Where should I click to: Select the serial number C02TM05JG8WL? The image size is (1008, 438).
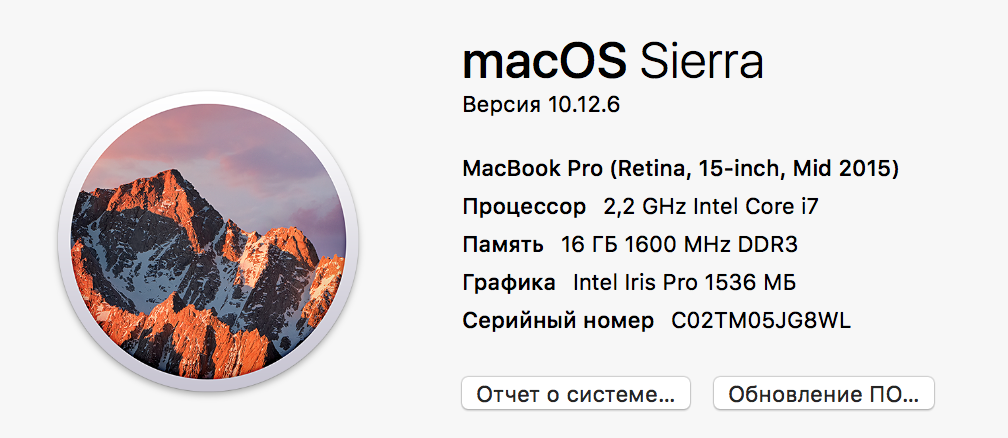[761, 321]
